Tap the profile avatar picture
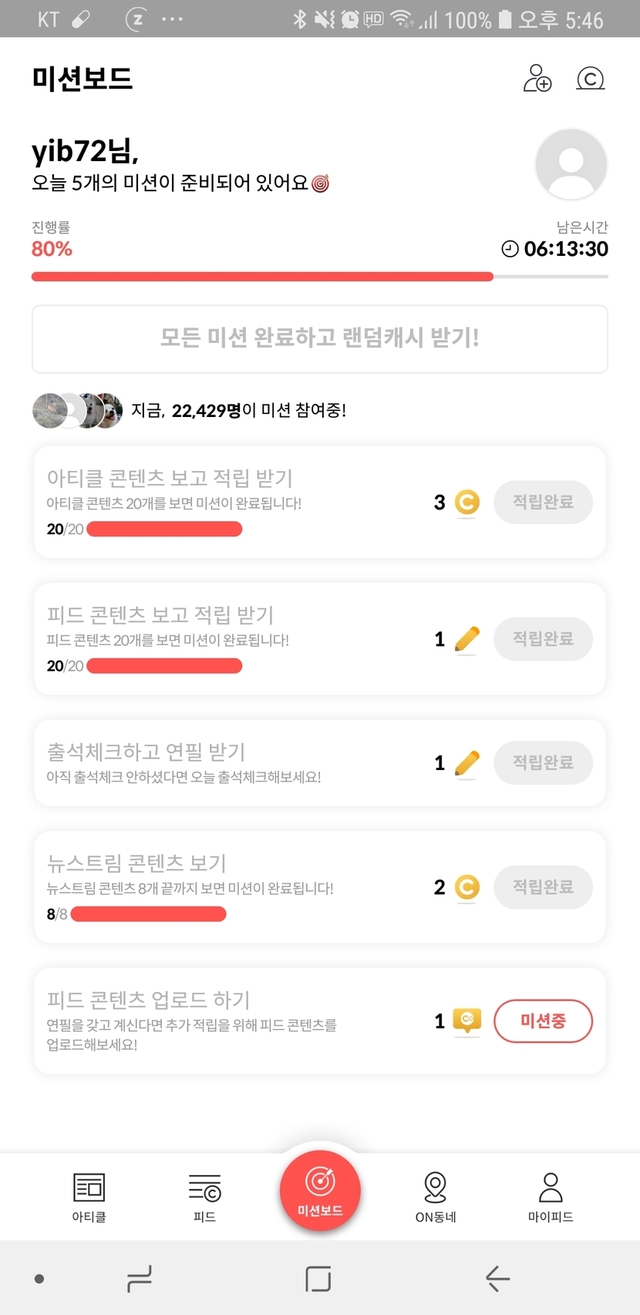The image size is (640, 1315). tap(571, 165)
